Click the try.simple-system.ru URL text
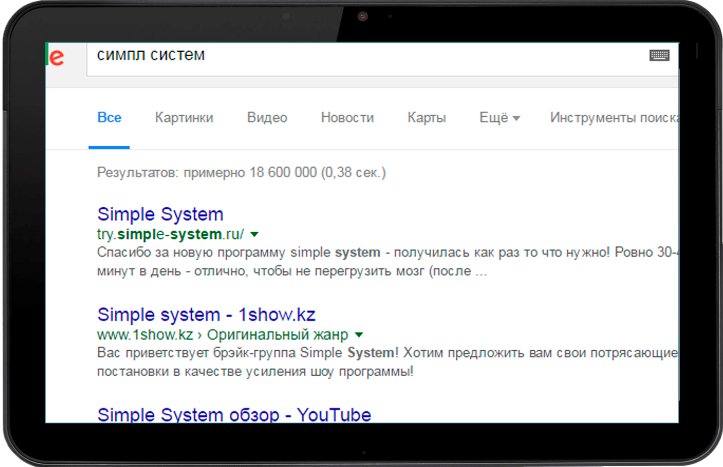 (x=170, y=234)
